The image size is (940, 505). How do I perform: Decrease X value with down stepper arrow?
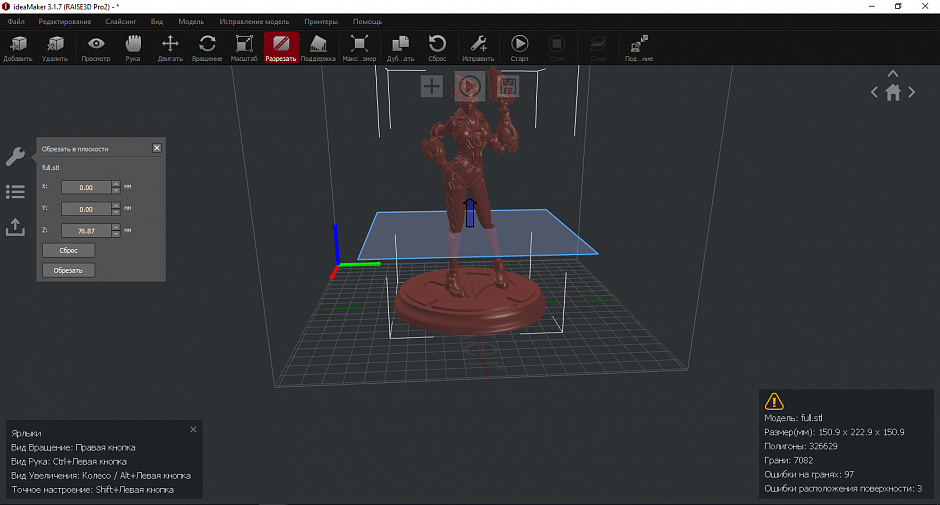click(x=116, y=191)
